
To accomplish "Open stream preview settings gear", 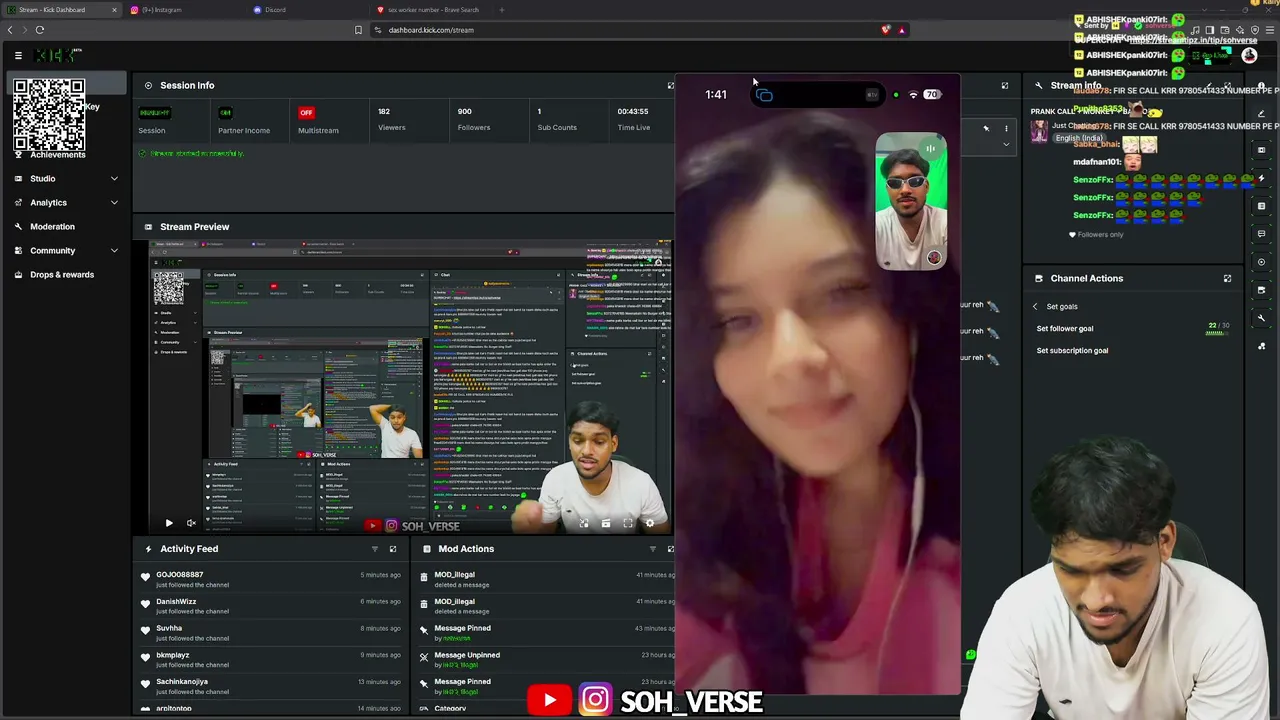I will pyautogui.click(x=650, y=523).
